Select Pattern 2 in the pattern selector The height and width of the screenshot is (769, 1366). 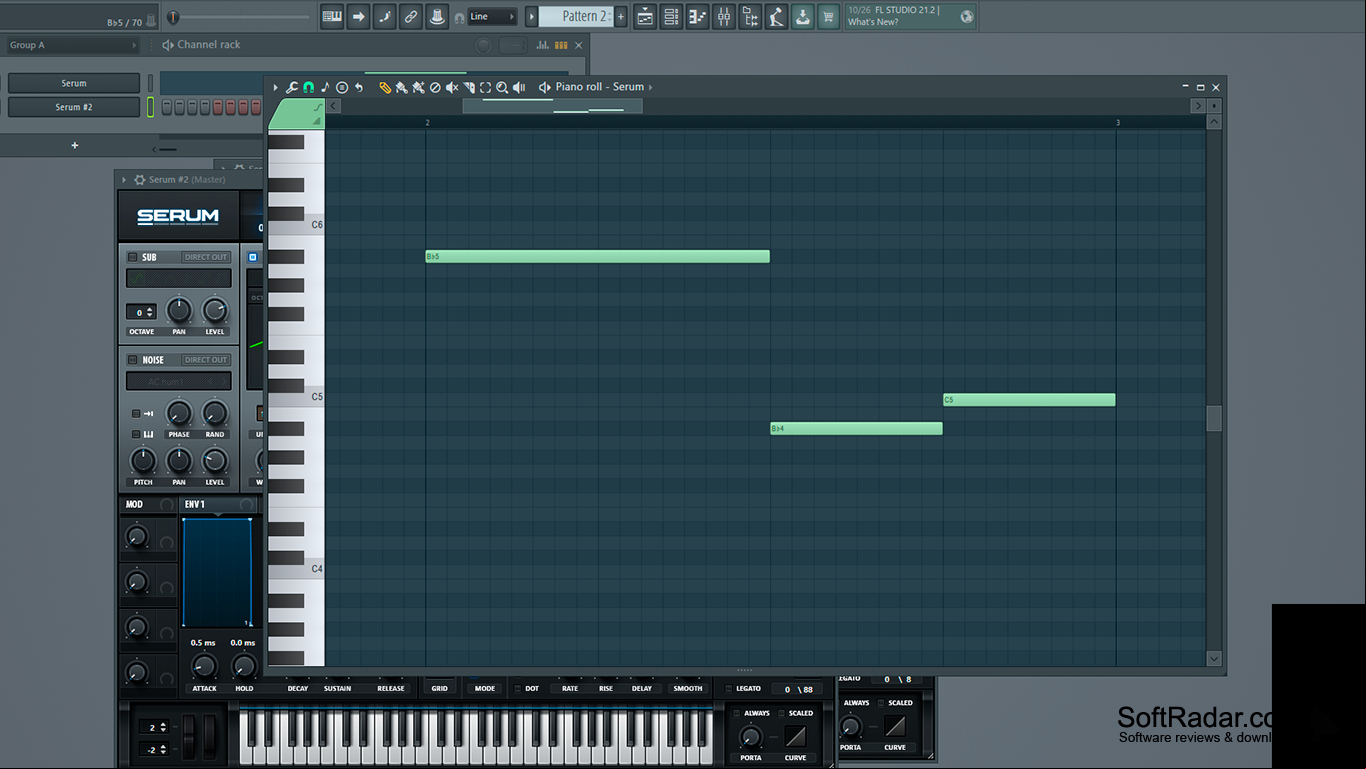(x=576, y=17)
